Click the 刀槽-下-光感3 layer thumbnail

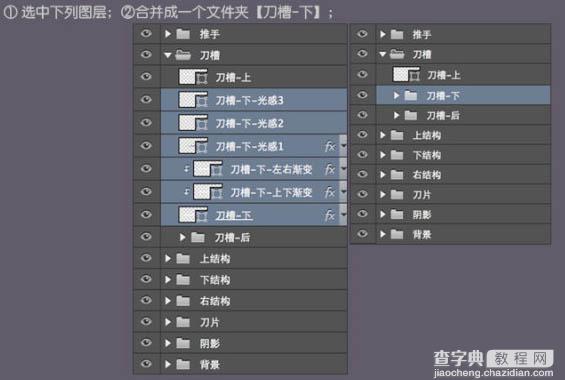[x=187, y=99]
